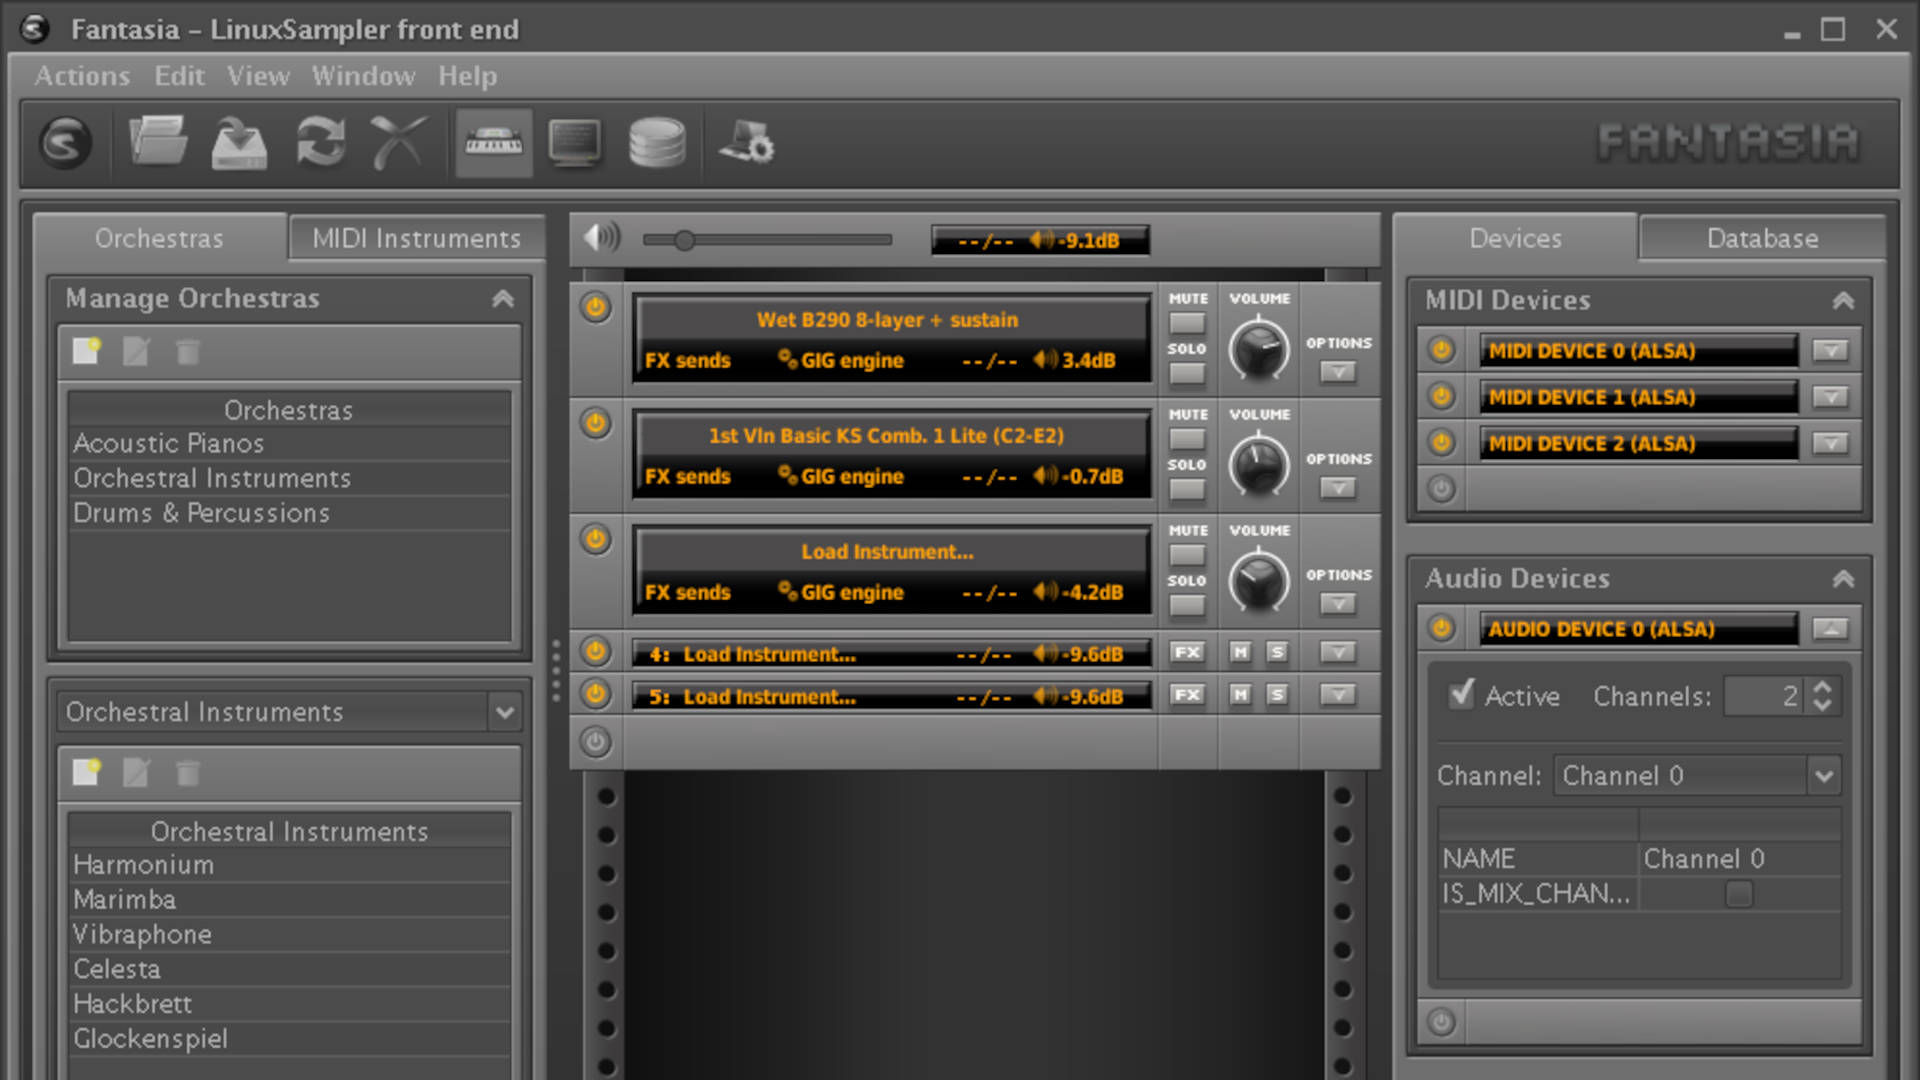Screen dimensions: 1920x1080
Task: Reset the sampler using the scissors icon
Action: (x=399, y=142)
